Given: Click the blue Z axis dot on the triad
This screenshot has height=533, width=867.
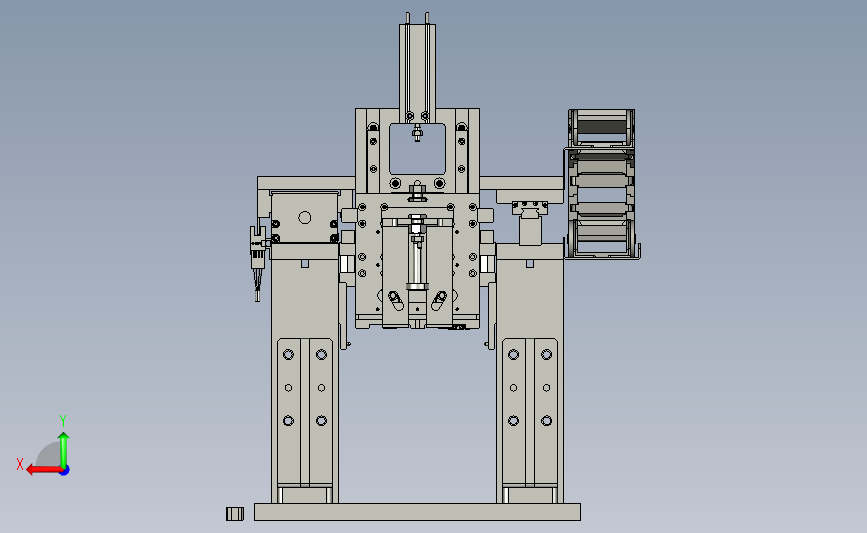Looking at the screenshot, I should (x=65, y=471).
